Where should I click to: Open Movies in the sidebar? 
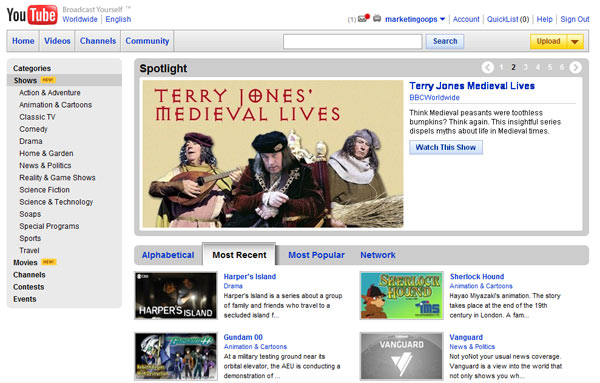point(25,263)
